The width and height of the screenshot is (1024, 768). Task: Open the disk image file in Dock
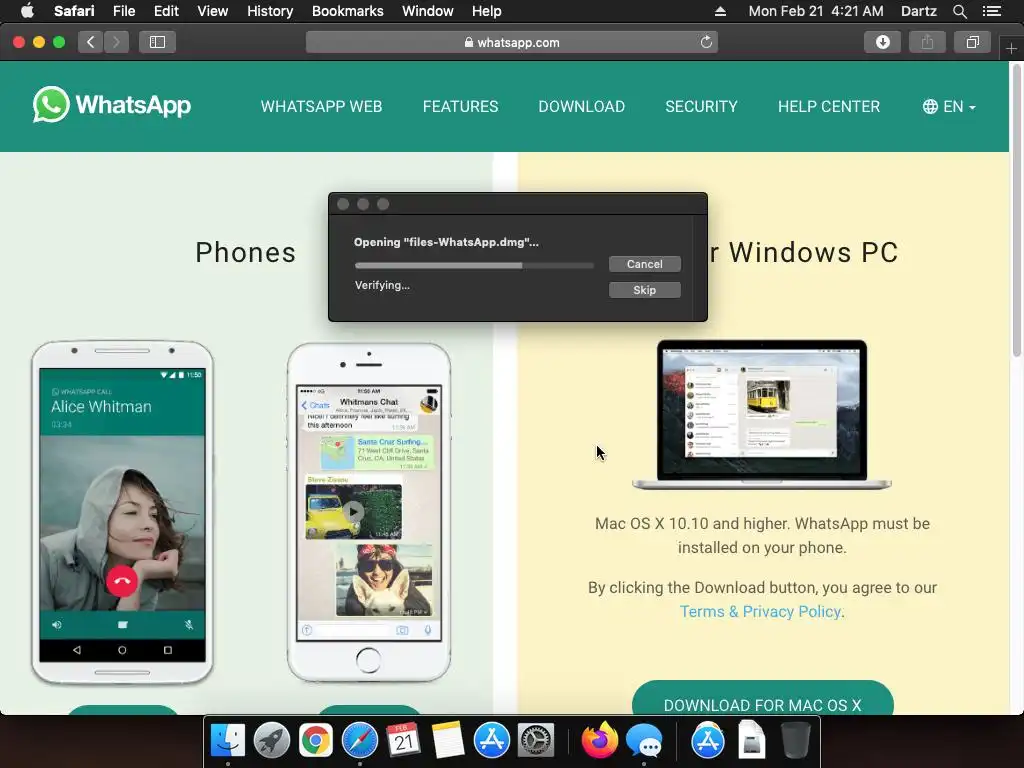point(752,741)
